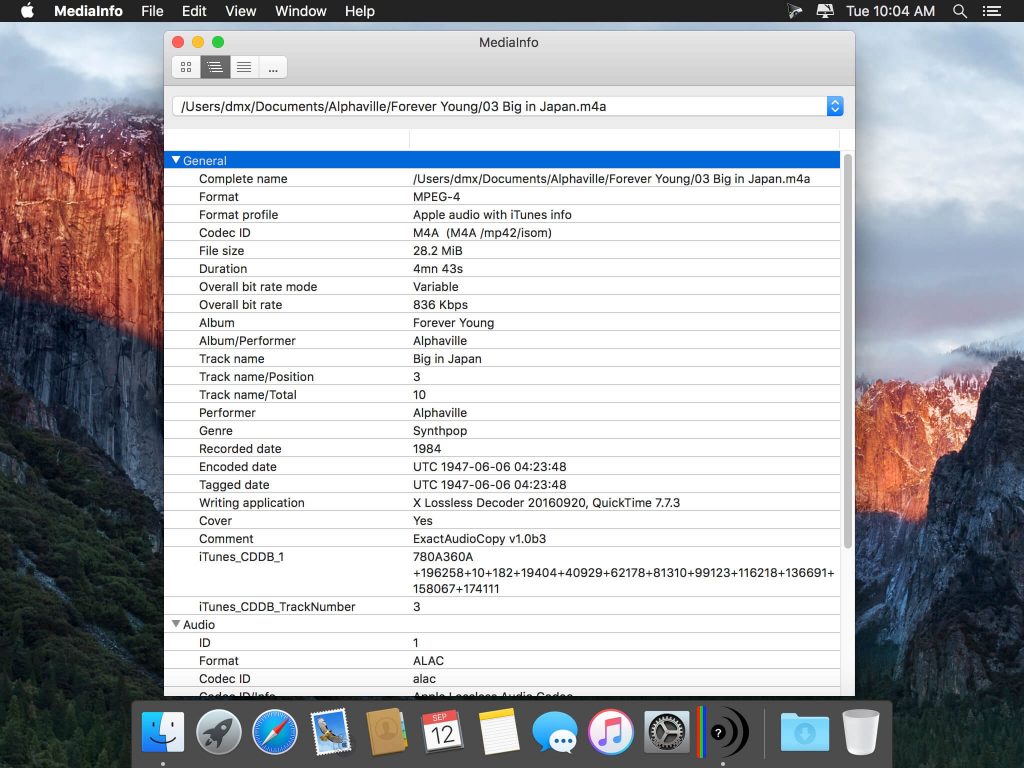The height and width of the screenshot is (768, 1024).
Task: Click the clock showing Tue 10:04 AM
Action: pyautogui.click(x=890, y=11)
